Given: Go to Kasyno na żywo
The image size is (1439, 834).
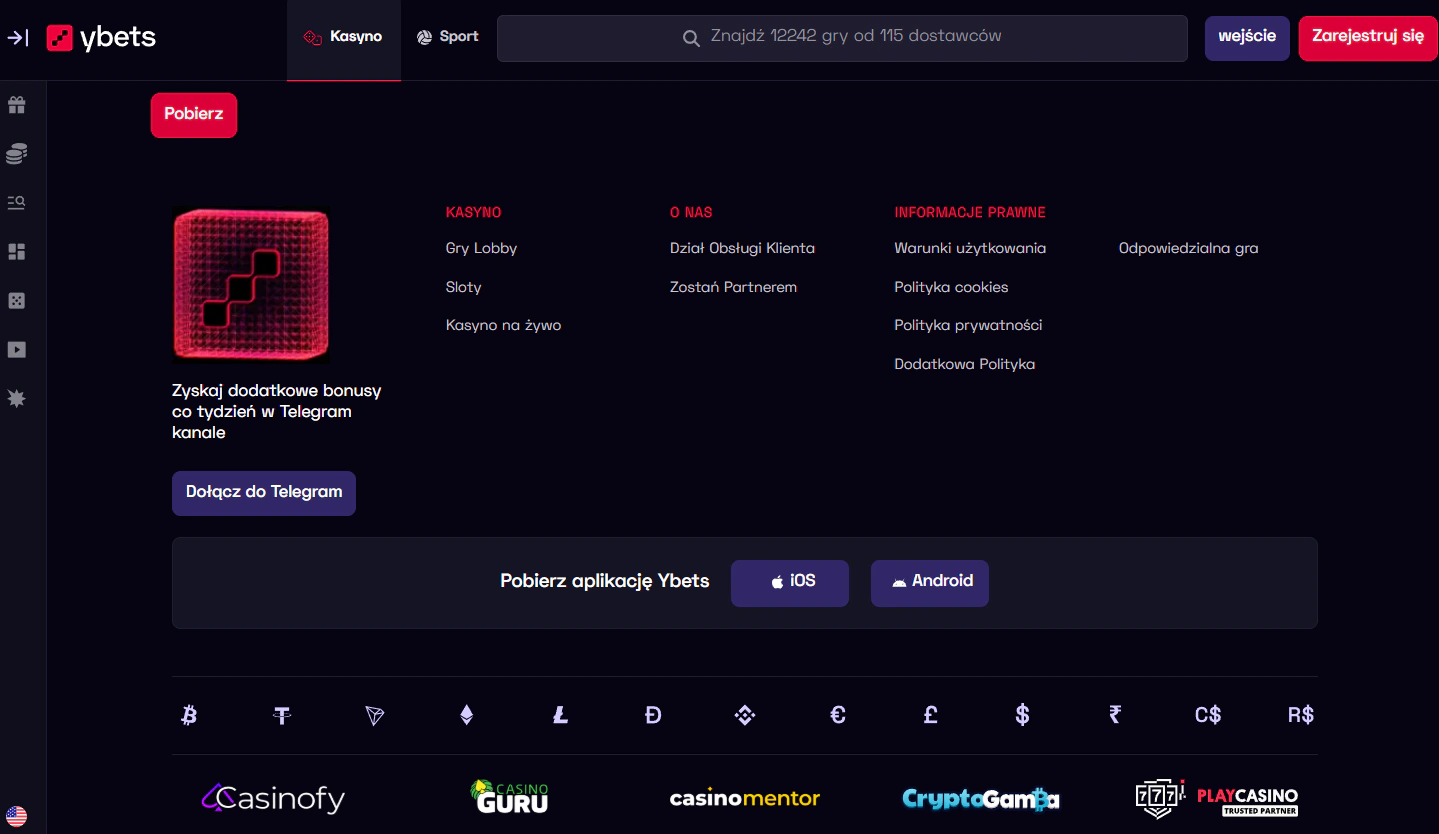Looking at the screenshot, I should [503, 325].
